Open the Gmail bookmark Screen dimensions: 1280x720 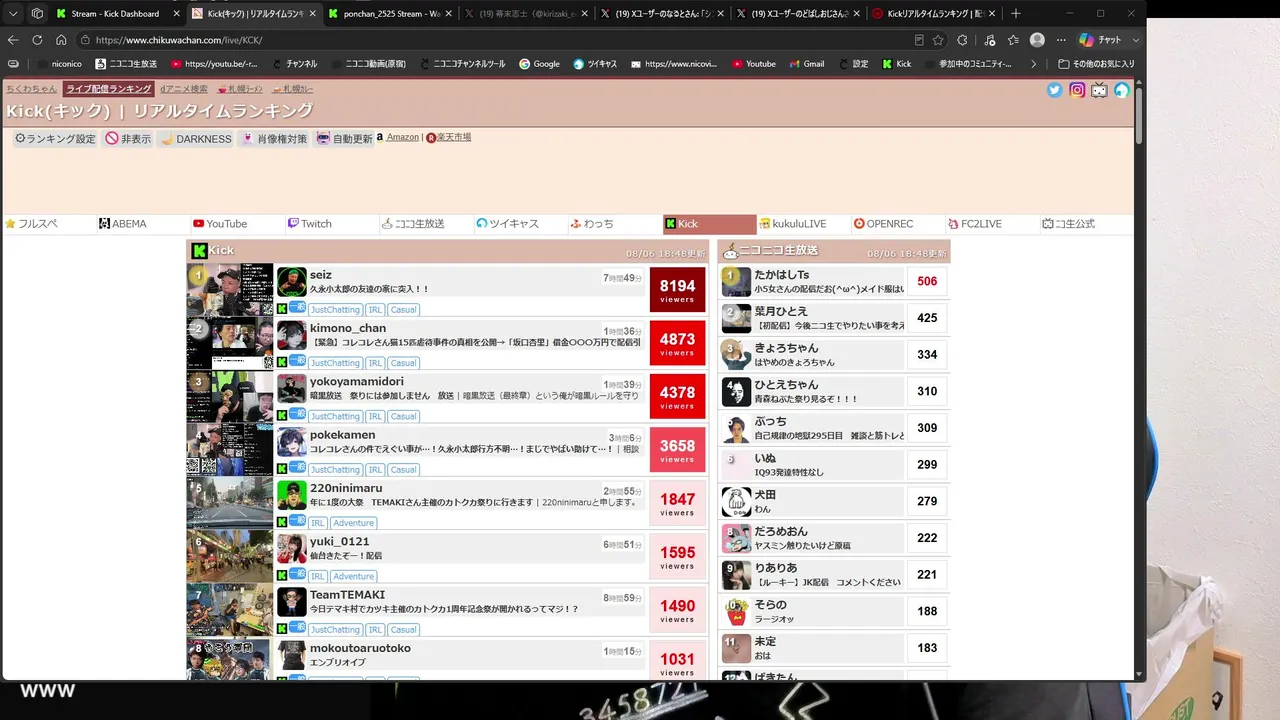pyautogui.click(x=806, y=64)
